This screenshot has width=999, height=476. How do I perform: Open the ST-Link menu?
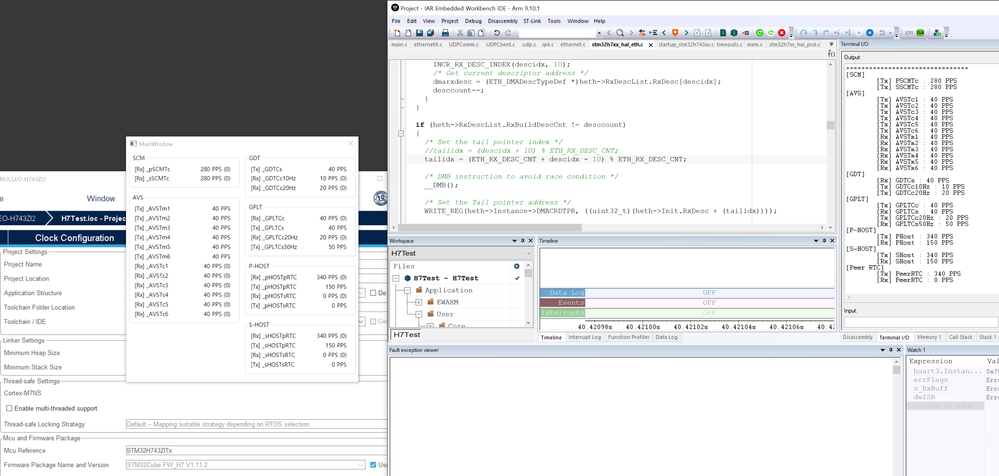[x=532, y=21]
